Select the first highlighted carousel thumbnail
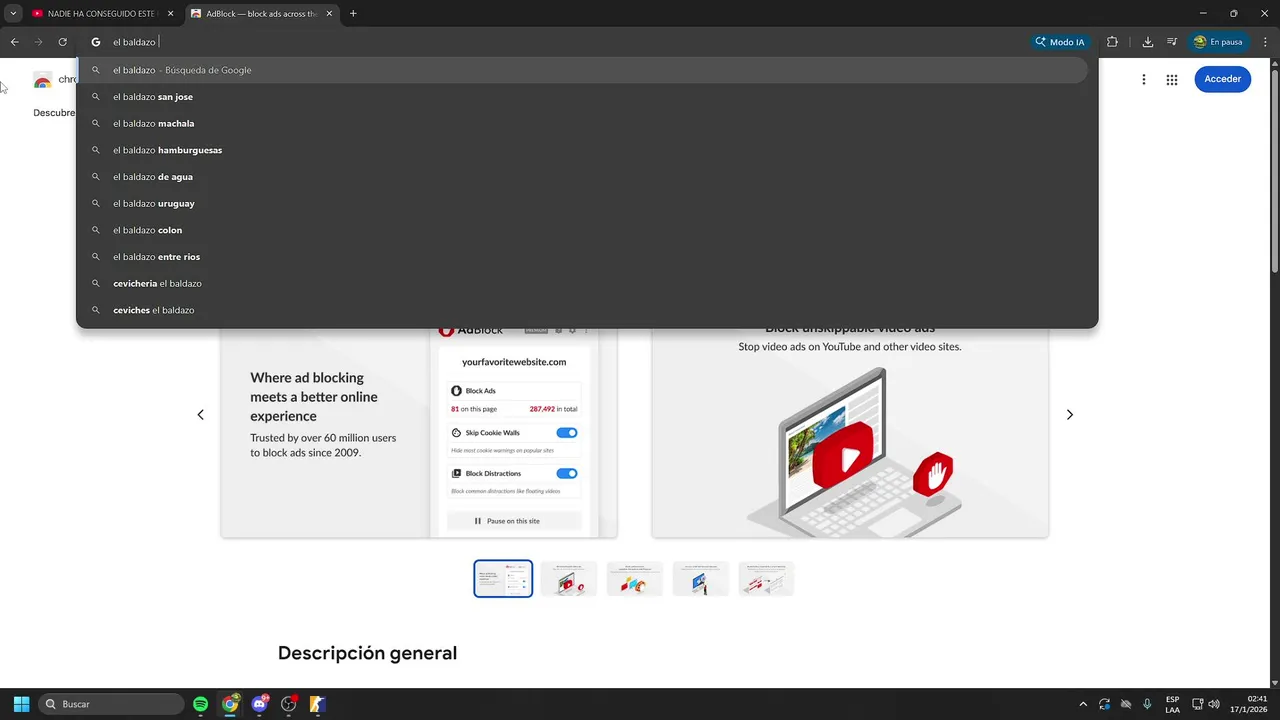 (x=503, y=579)
